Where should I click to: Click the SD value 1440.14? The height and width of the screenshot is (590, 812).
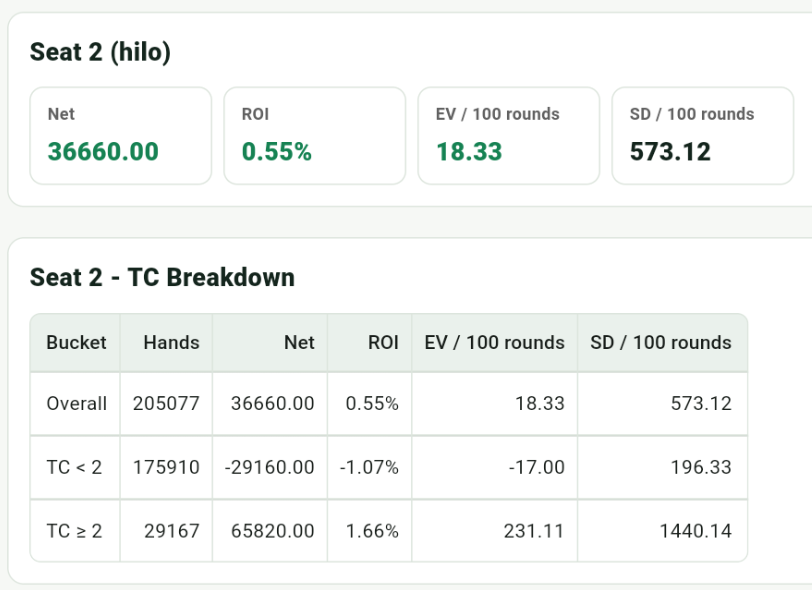click(695, 531)
